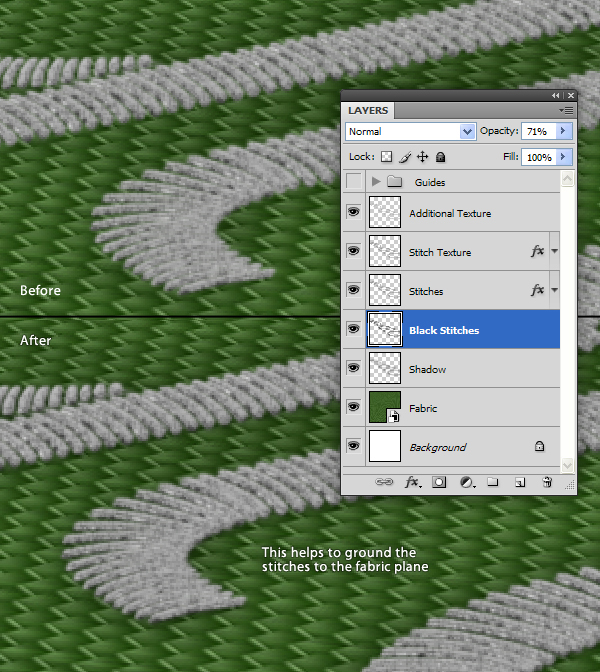Hide the Stitch Texture layer
The image size is (600, 672).
pos(354,251)
